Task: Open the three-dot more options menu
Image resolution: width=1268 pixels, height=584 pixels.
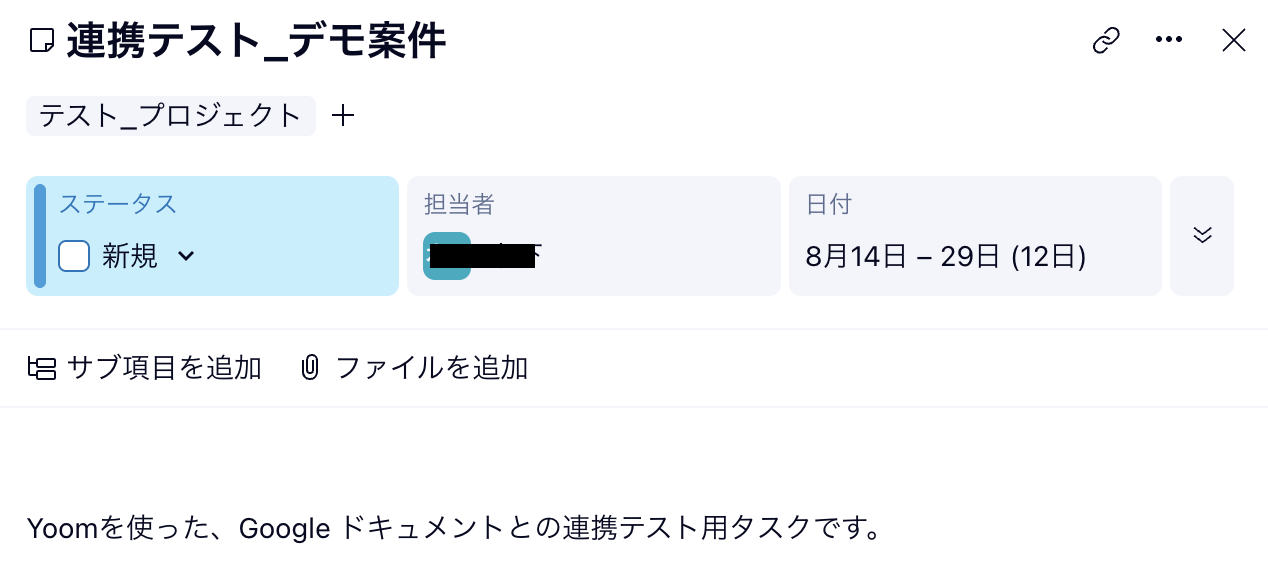Action: (x=1169, y=40)
